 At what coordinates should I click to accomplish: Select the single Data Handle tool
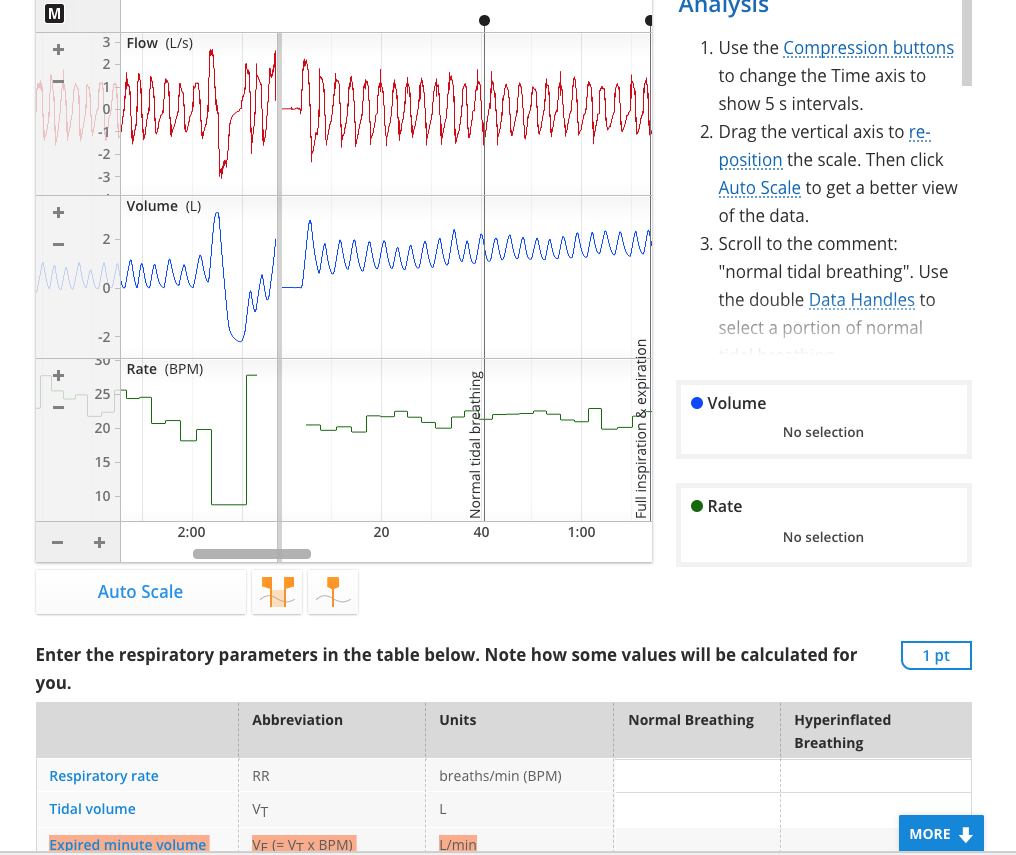click(x=332, y=591)
